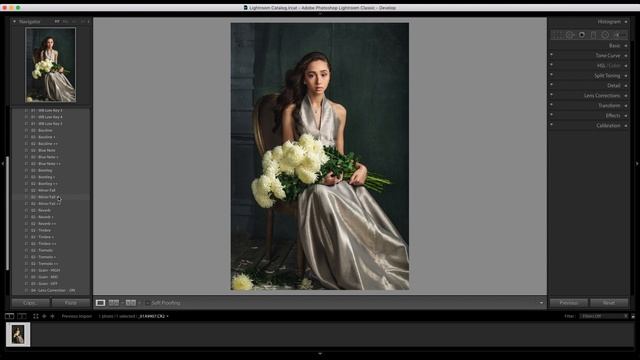This screenshot has width=640, height=360.
Task: Click the Copy settings button
Action: [30, 303]
